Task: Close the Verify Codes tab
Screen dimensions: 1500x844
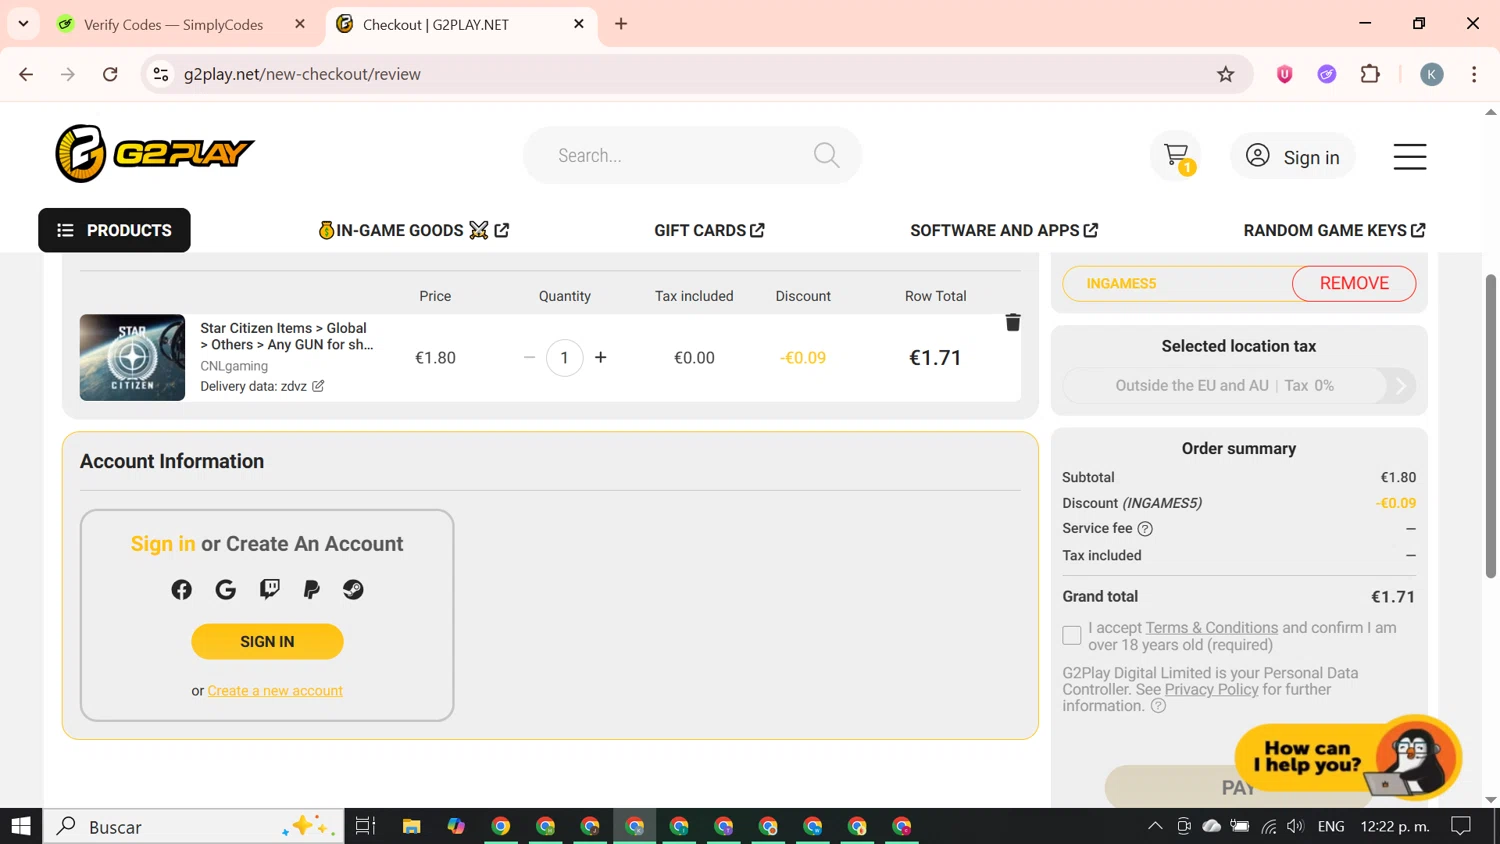Action: coord(300,24)
